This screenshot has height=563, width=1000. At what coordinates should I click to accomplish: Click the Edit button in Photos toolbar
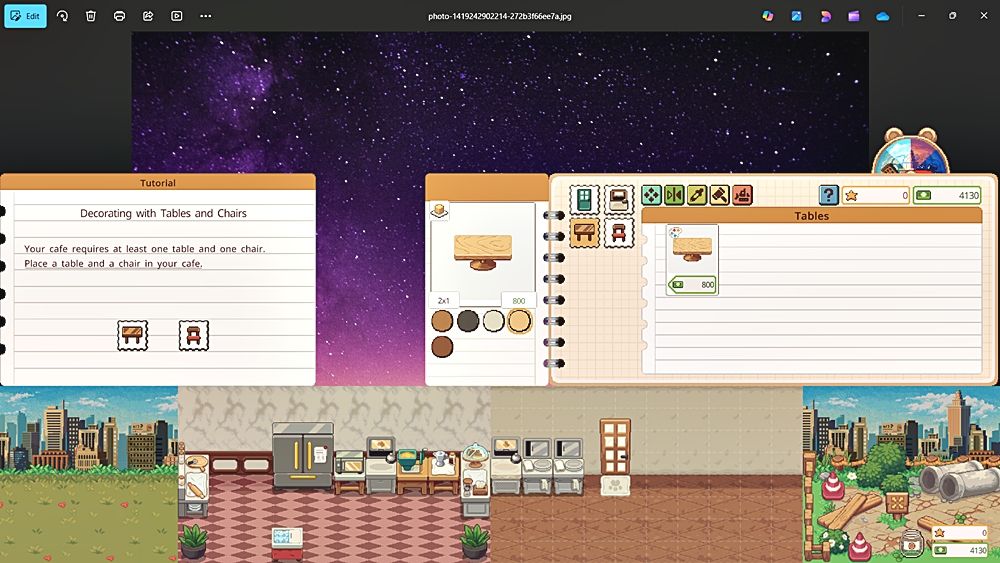click(26, 16)
